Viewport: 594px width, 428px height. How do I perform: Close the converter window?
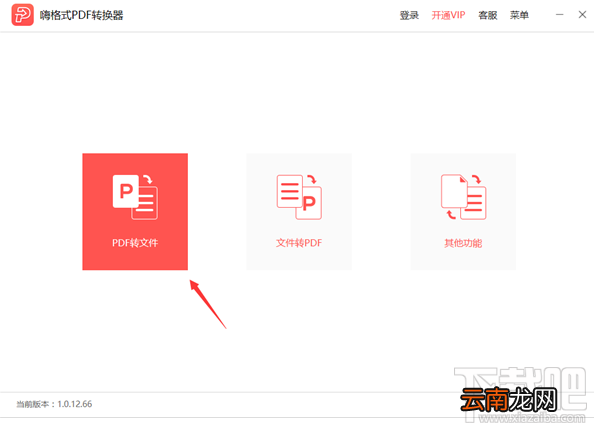click(x=582, y=15)
